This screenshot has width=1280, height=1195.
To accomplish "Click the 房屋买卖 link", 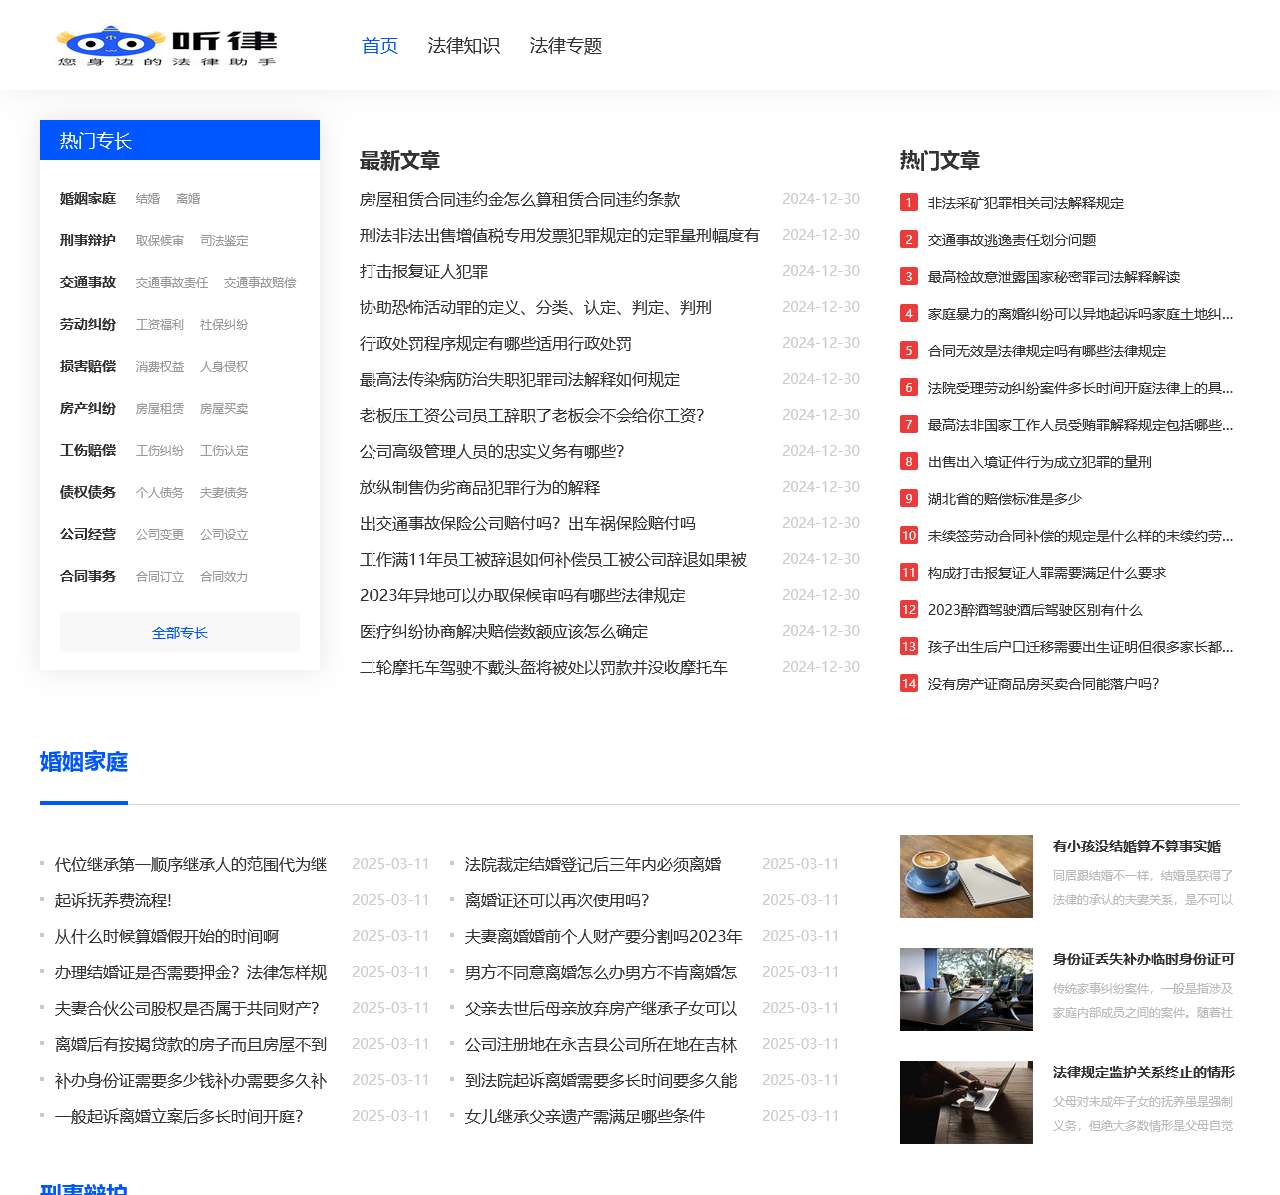I will pyautogui.click(x=224, y=409).
